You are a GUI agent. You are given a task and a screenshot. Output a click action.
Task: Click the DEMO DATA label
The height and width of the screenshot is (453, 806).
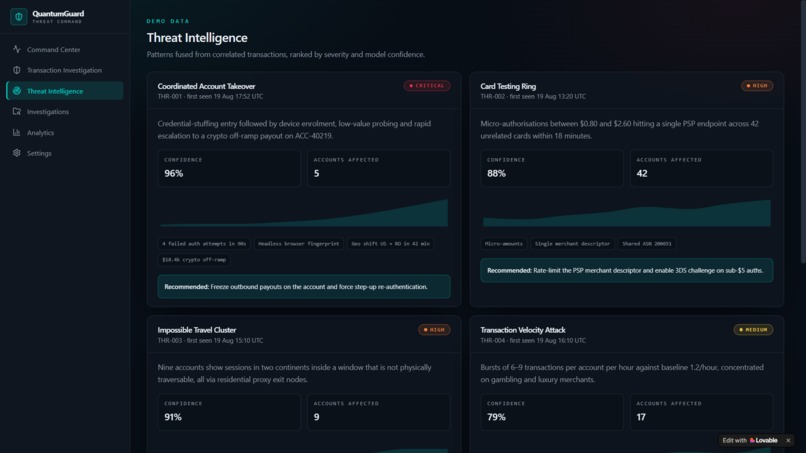coord(168,21)
